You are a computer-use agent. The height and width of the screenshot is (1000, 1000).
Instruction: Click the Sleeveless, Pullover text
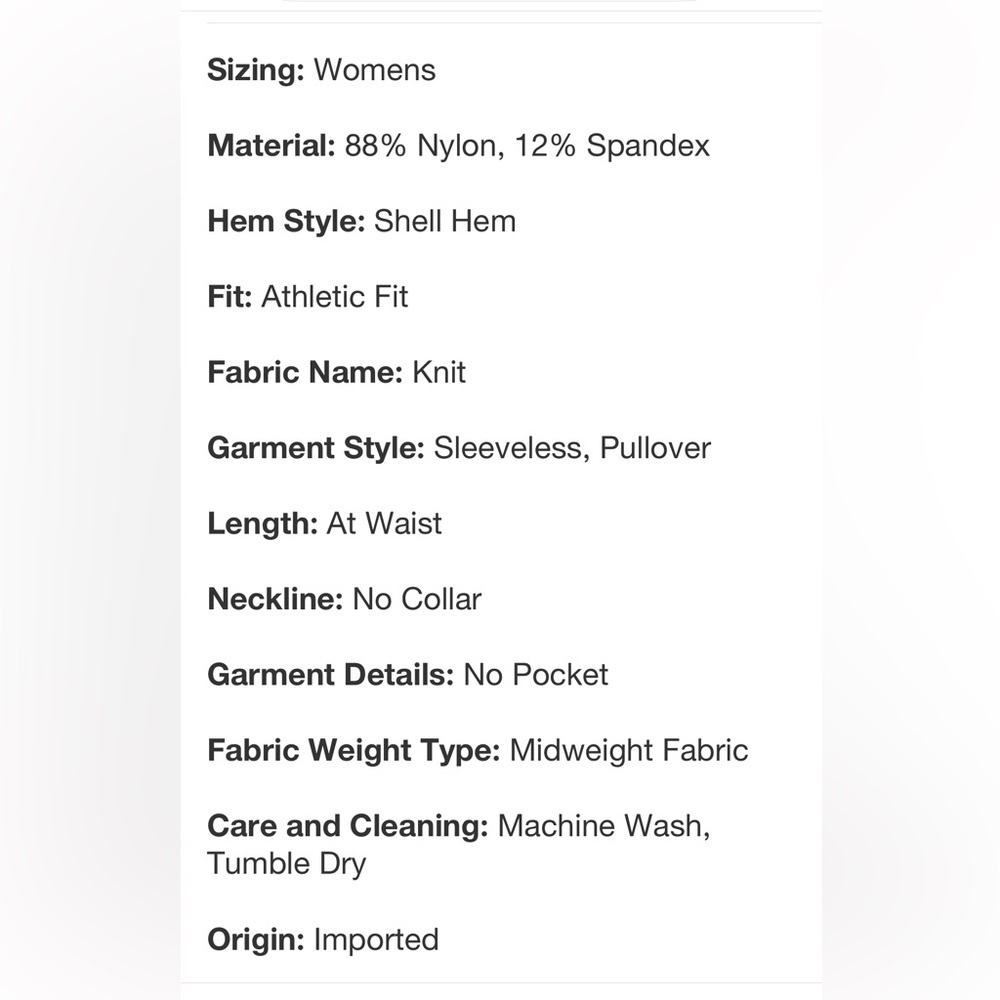pos(572,448)
